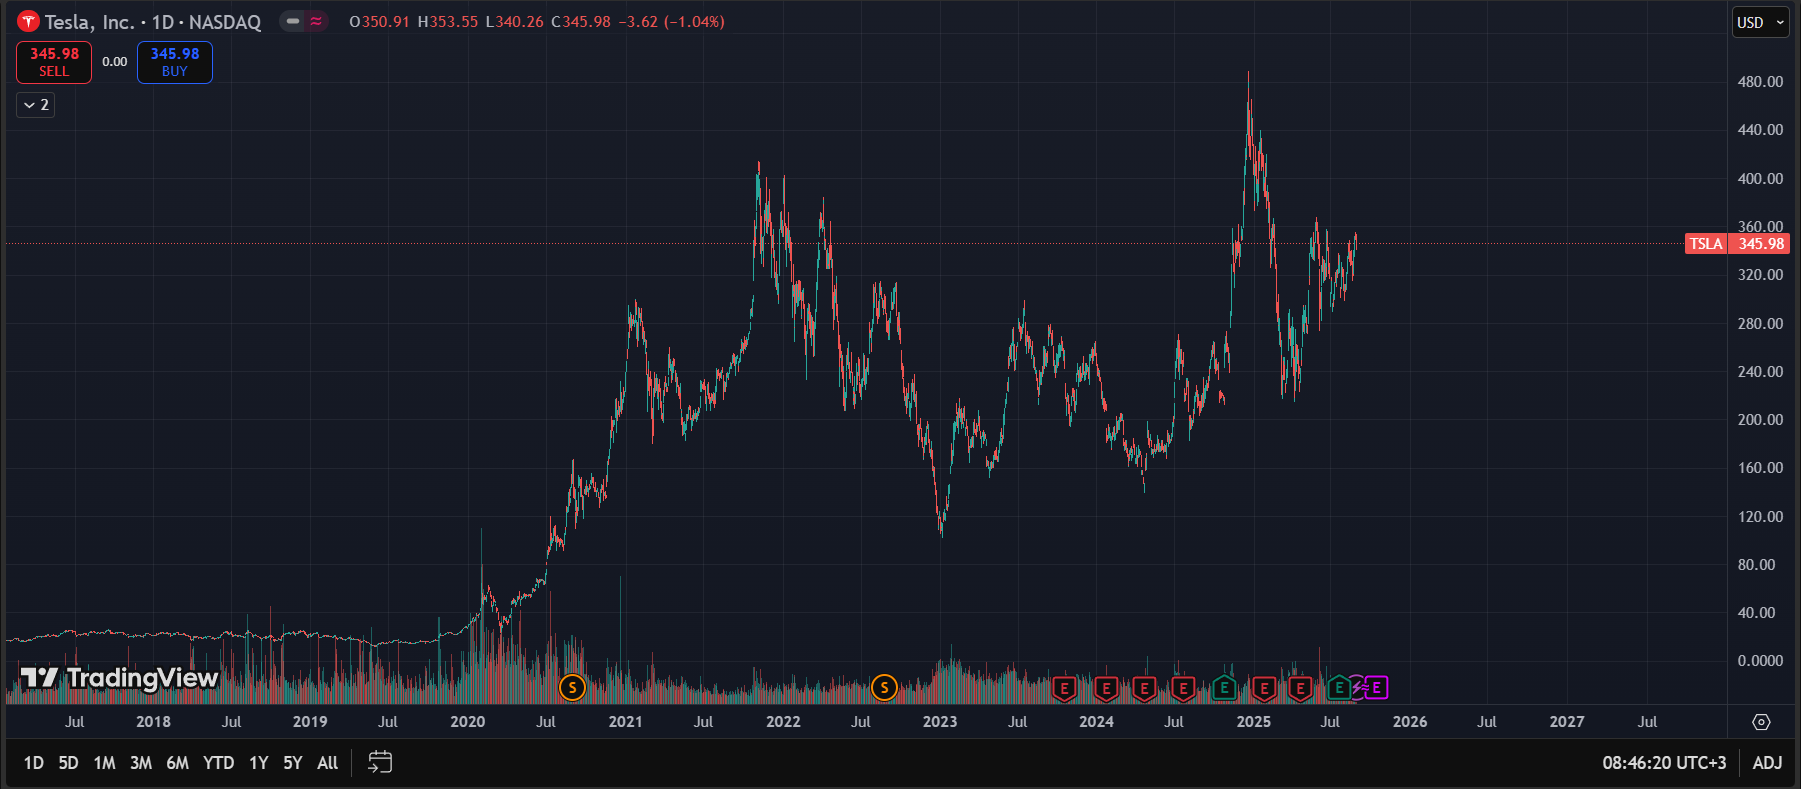Select the 6M time range
The width and height of the screenshot is (1801, 789).
(x=178, y=763)
